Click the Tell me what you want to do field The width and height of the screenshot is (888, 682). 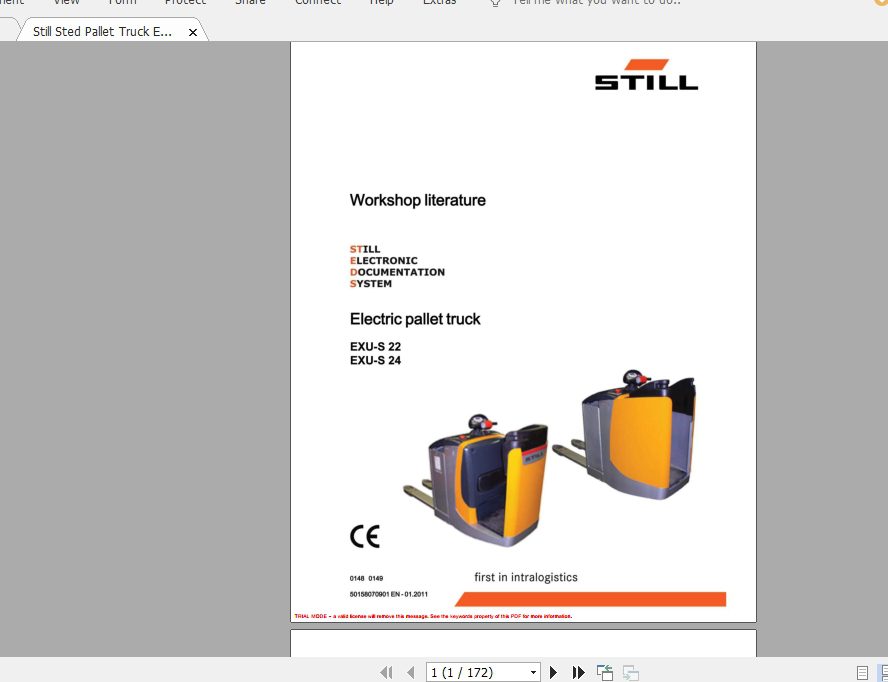click(x=596, y=2)
